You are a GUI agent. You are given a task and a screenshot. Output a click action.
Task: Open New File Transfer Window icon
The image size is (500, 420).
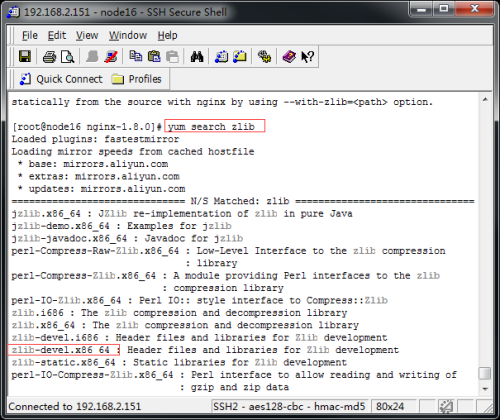point(240,57)
